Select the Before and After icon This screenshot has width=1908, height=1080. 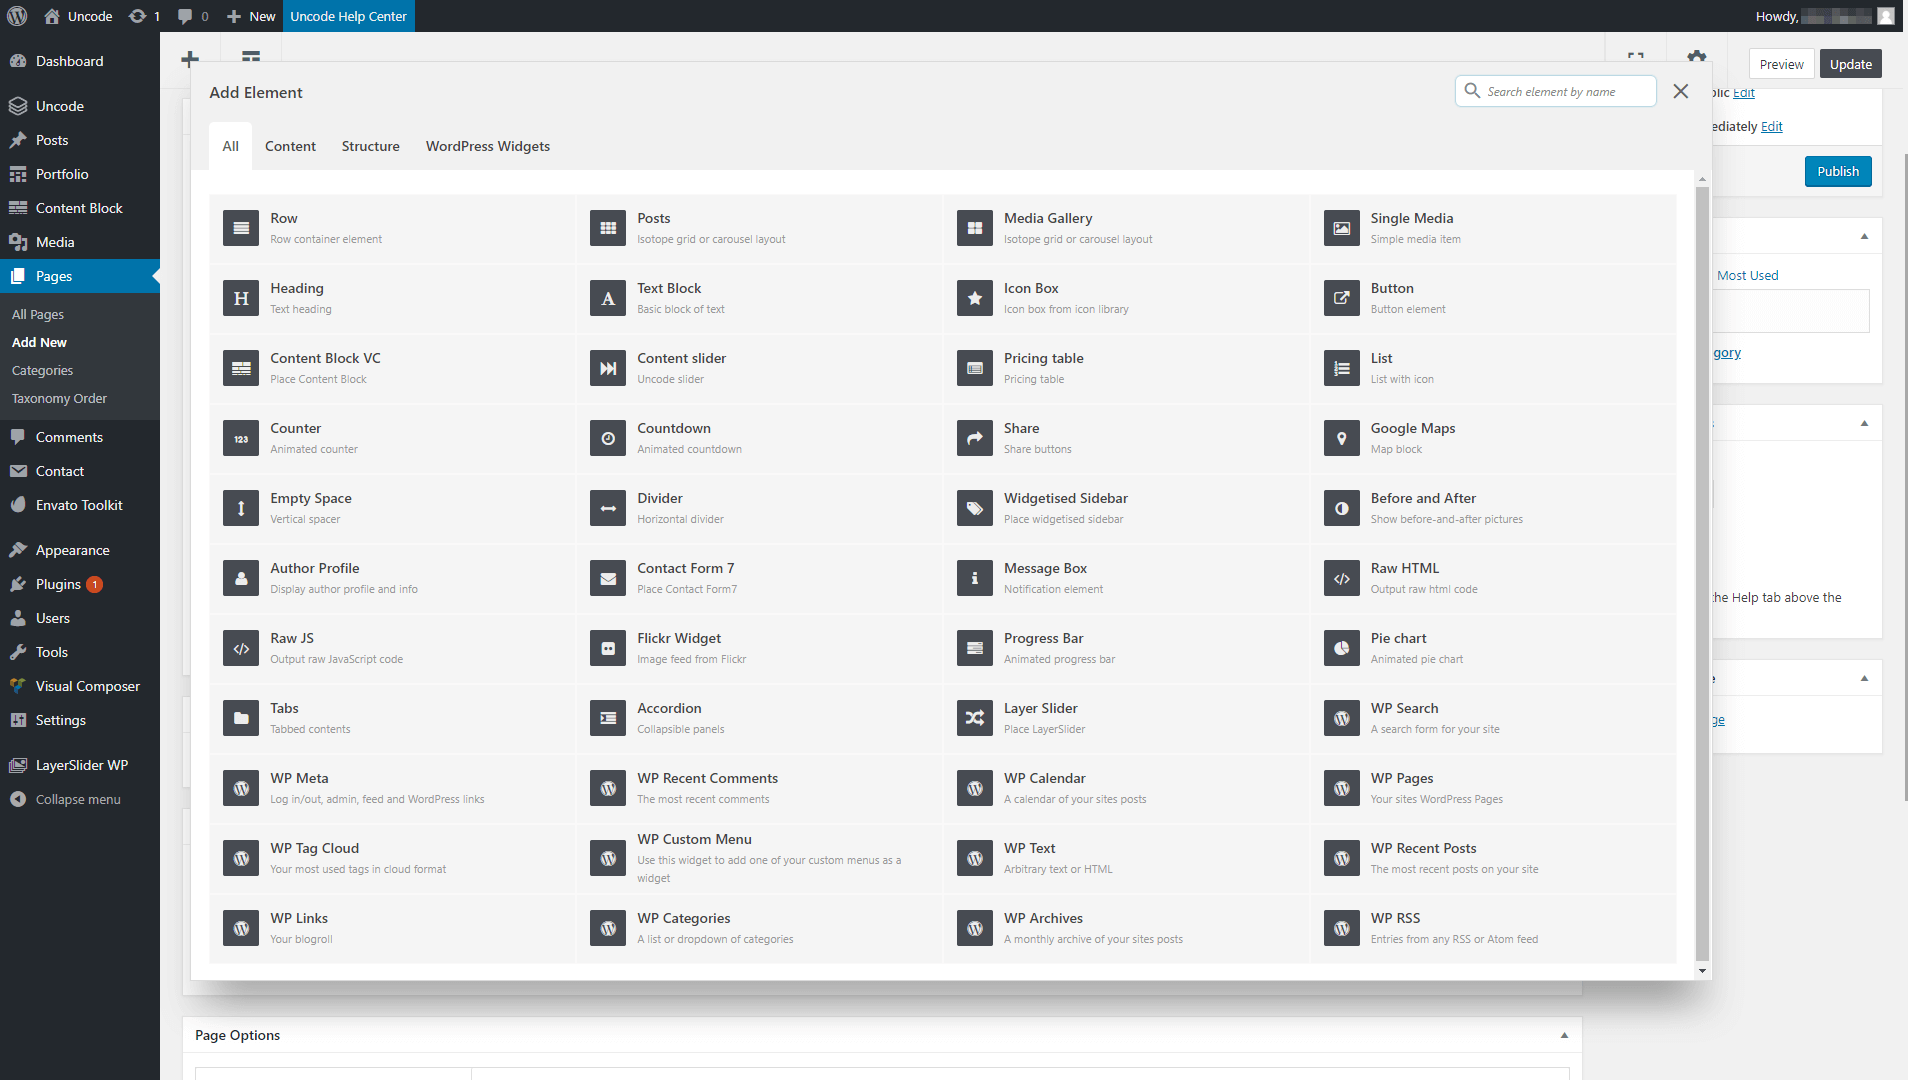pos(1342,508)
